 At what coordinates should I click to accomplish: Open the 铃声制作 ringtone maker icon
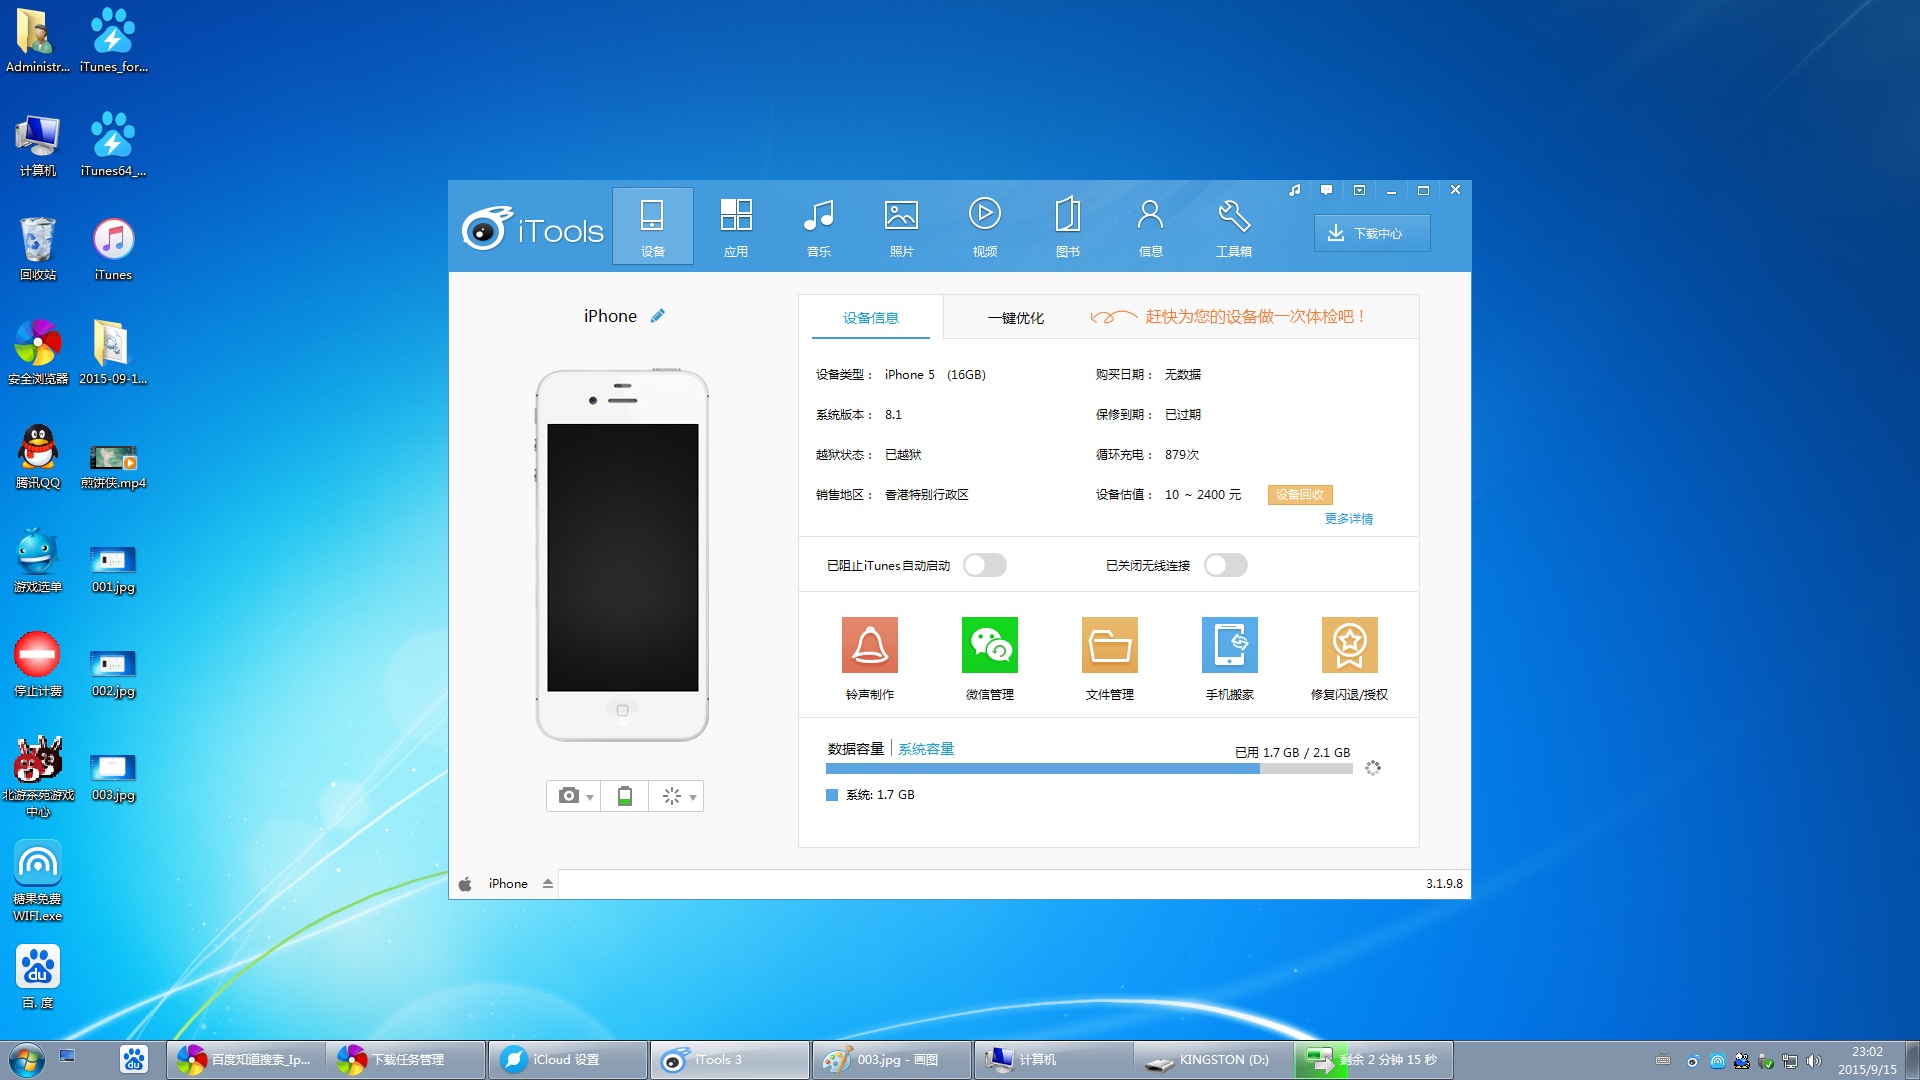pos(869,645)
